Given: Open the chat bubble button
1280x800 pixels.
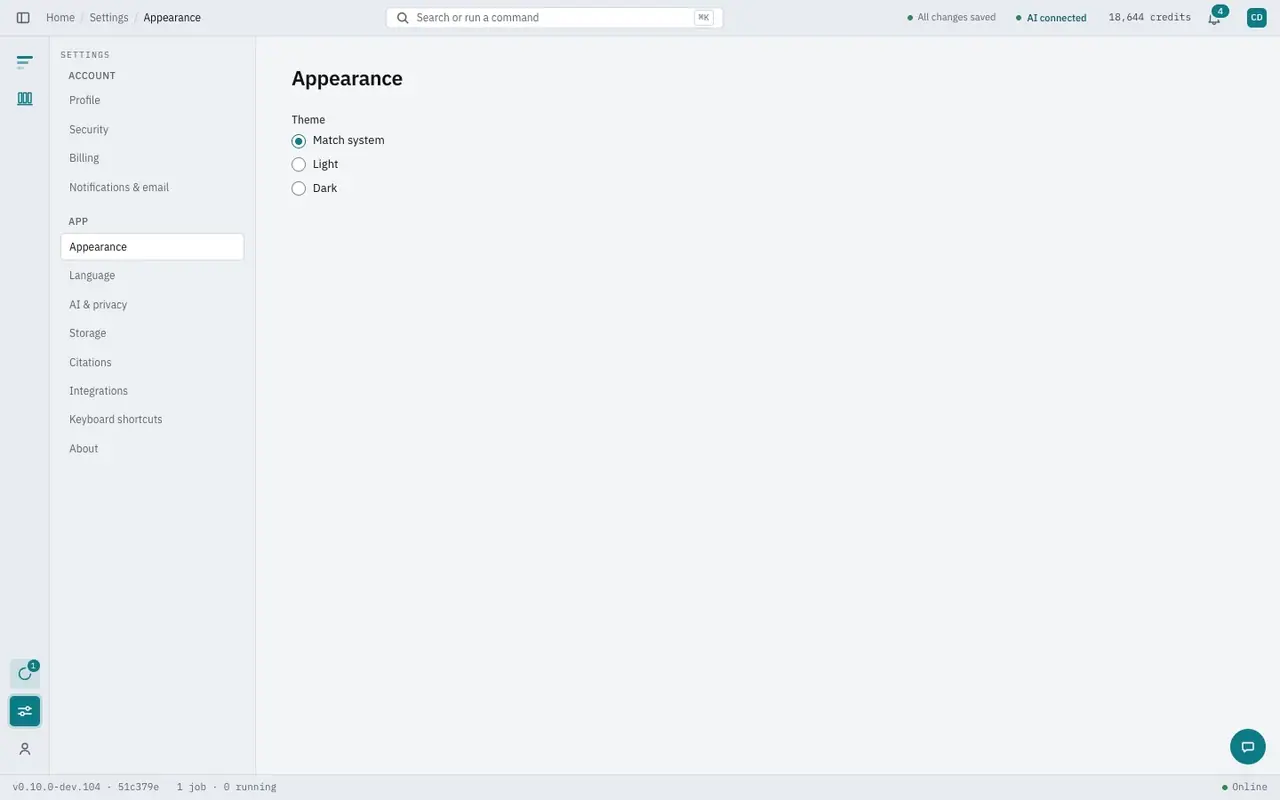Looking at the screenshot, I should (x=1248, y=747).
